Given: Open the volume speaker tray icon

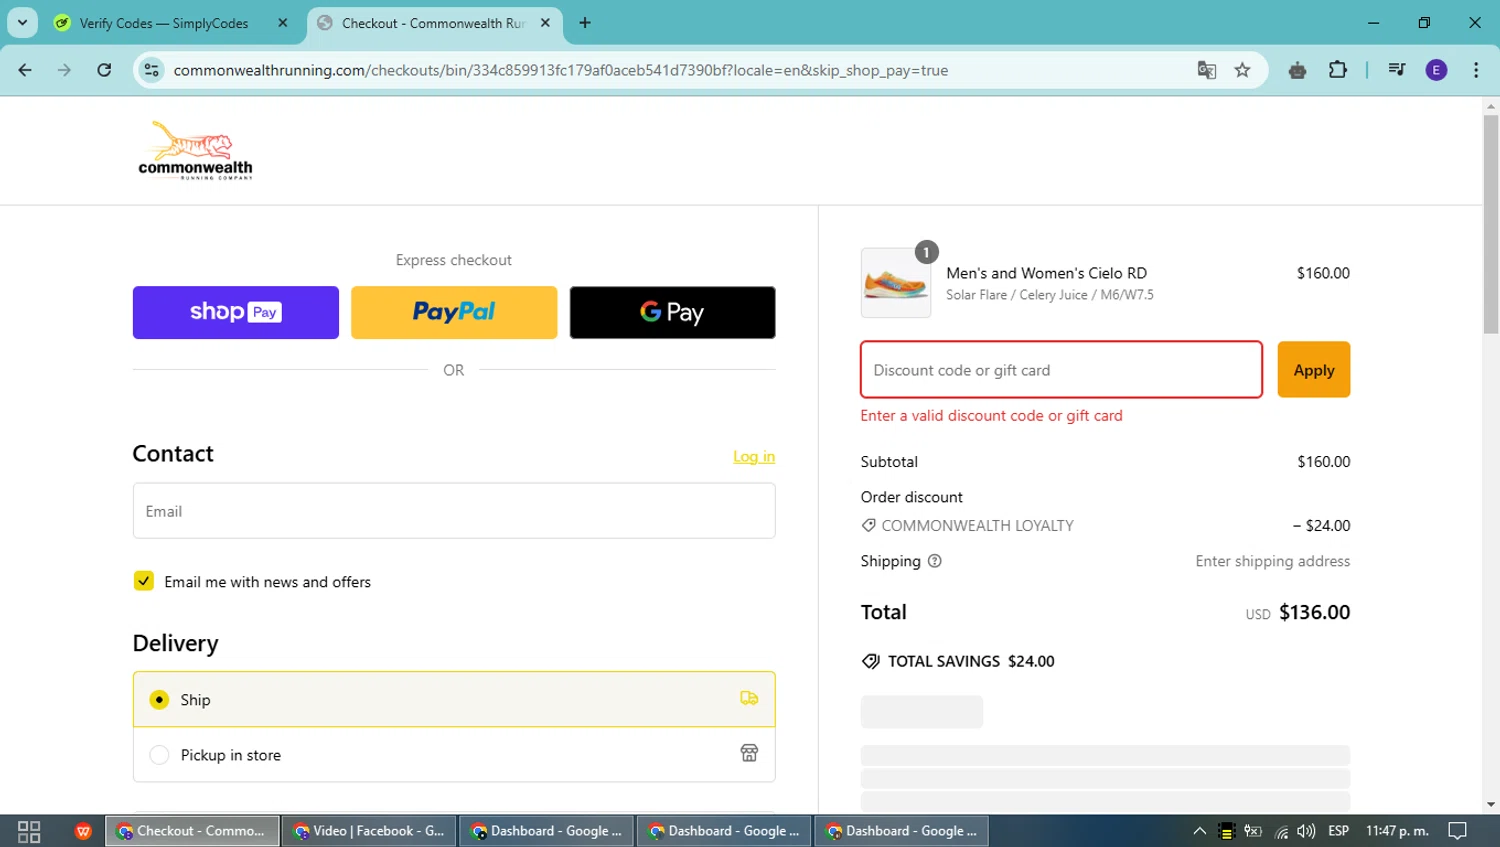Looking at the screenshot, I should coord(1306,831).
